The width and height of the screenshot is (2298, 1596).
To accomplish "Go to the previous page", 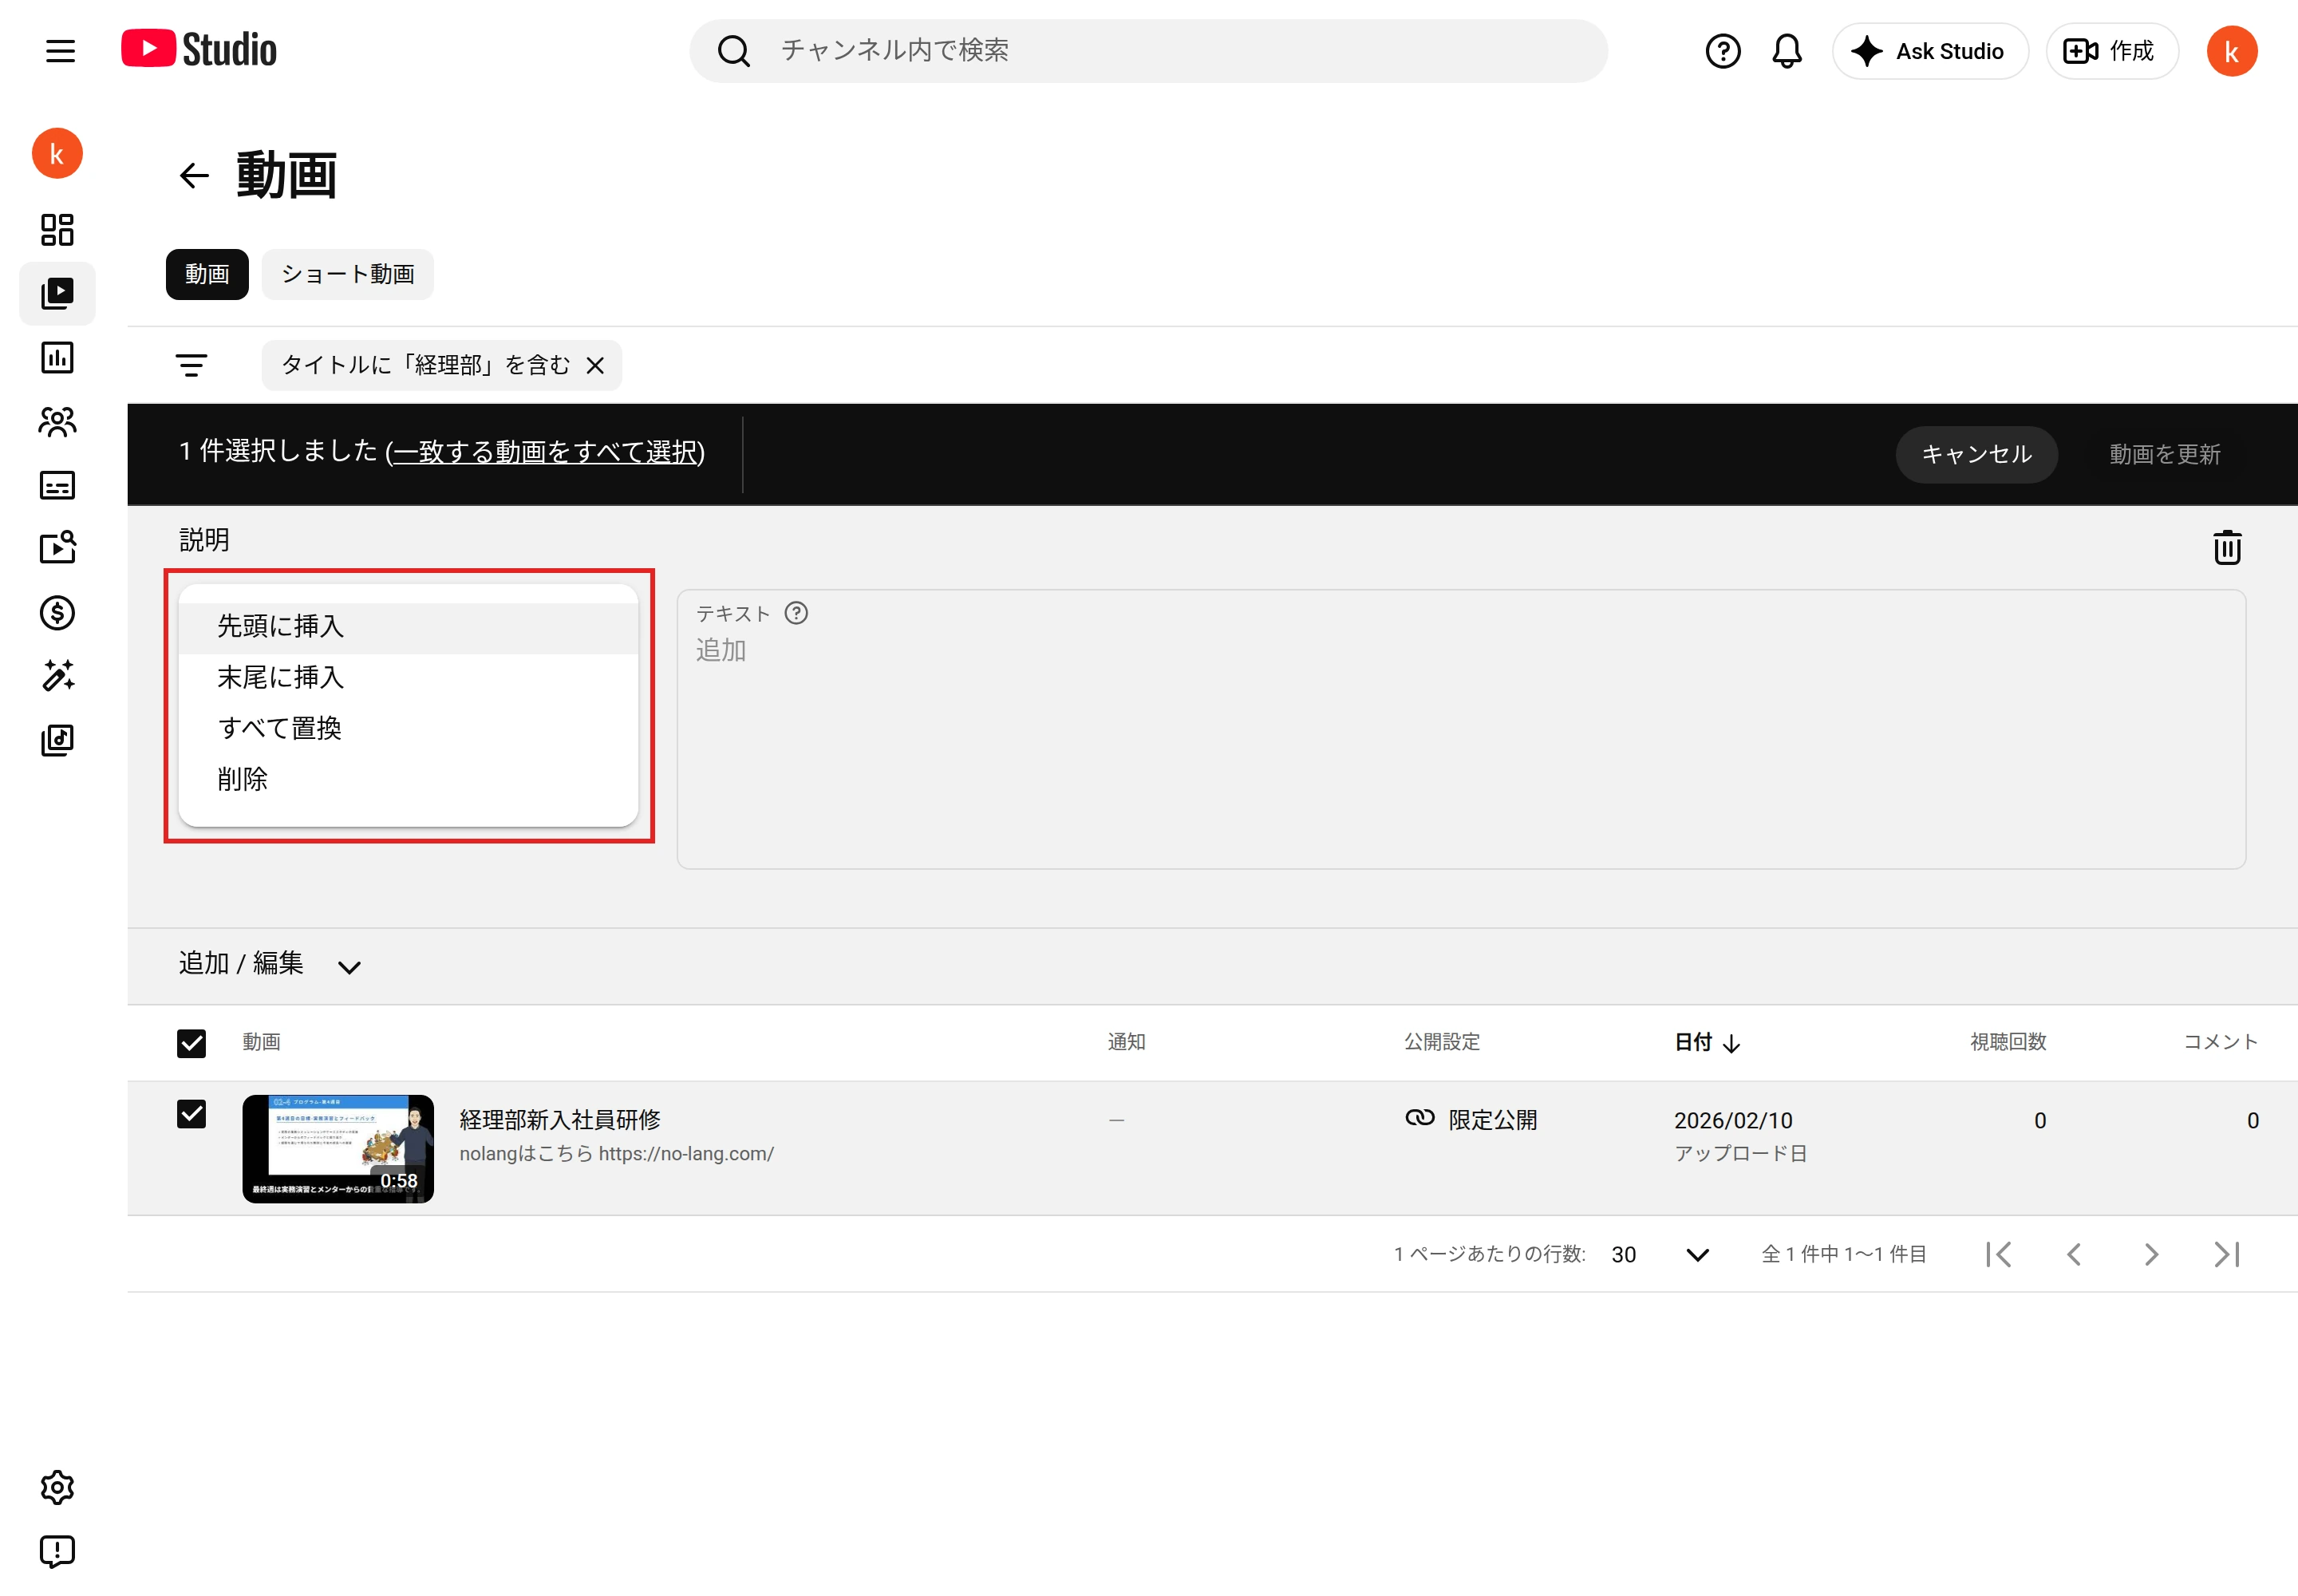I will pos(2074,1254).
